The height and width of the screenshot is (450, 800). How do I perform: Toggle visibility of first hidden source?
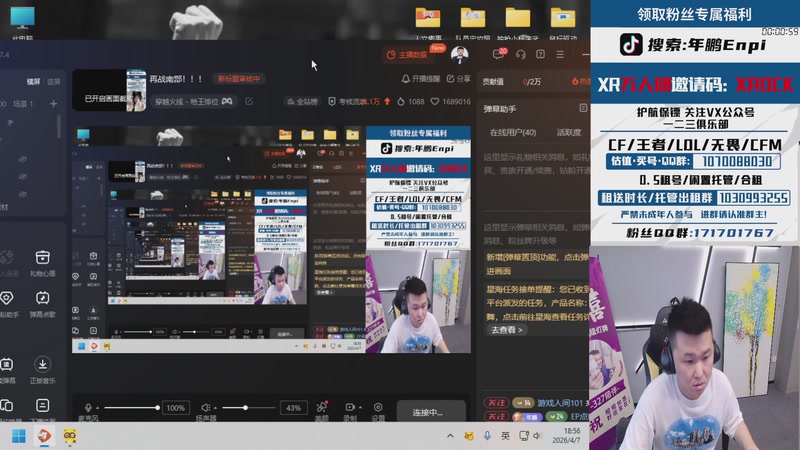pyautogui.click(x=22, y=159)
